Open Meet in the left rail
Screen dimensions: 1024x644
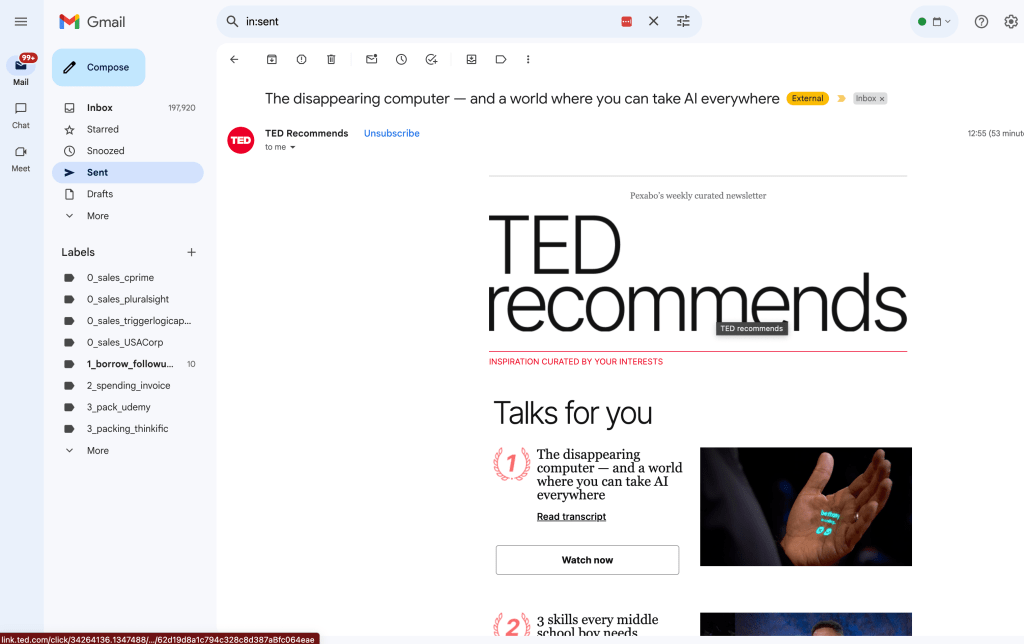(x=21, y=158)
